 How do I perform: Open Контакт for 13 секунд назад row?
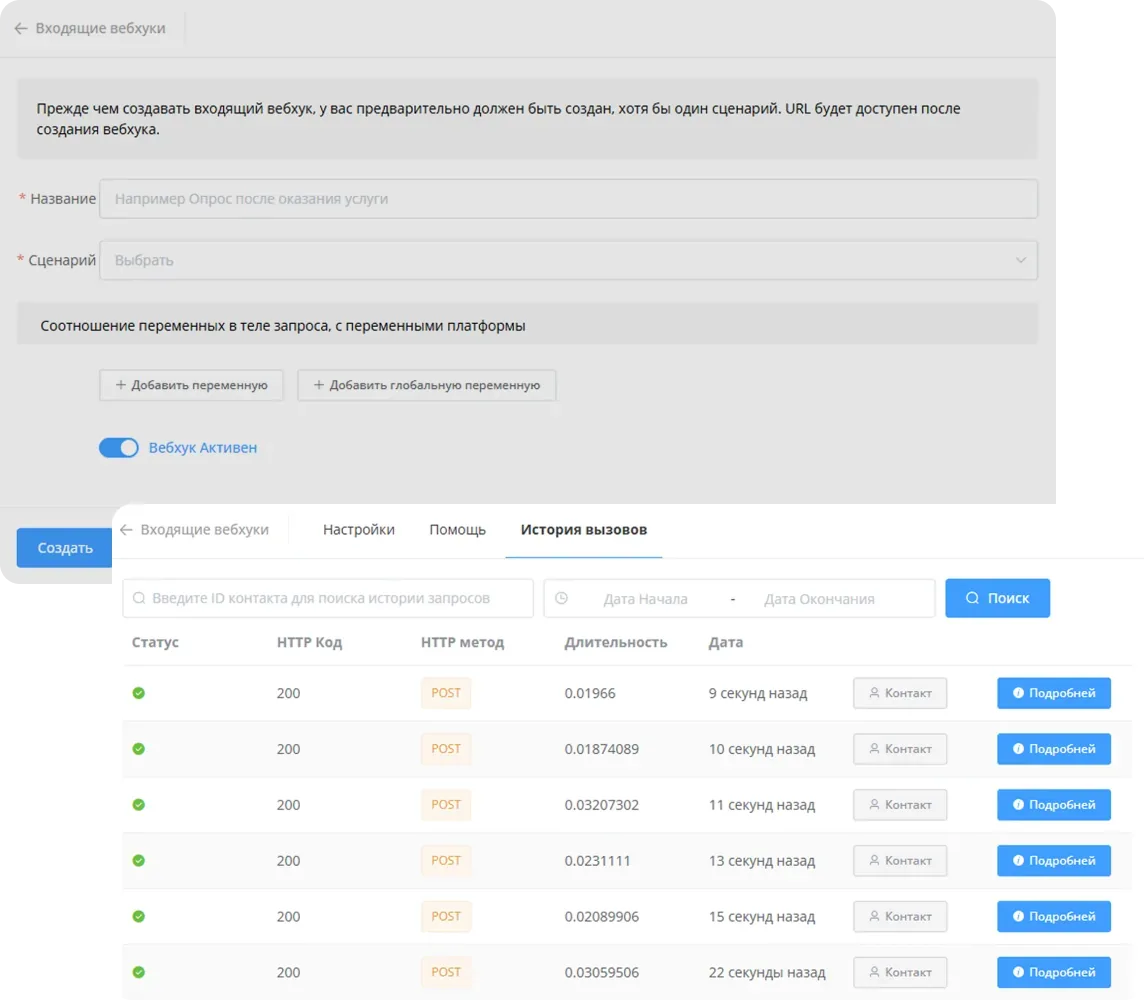coord(900,861)
